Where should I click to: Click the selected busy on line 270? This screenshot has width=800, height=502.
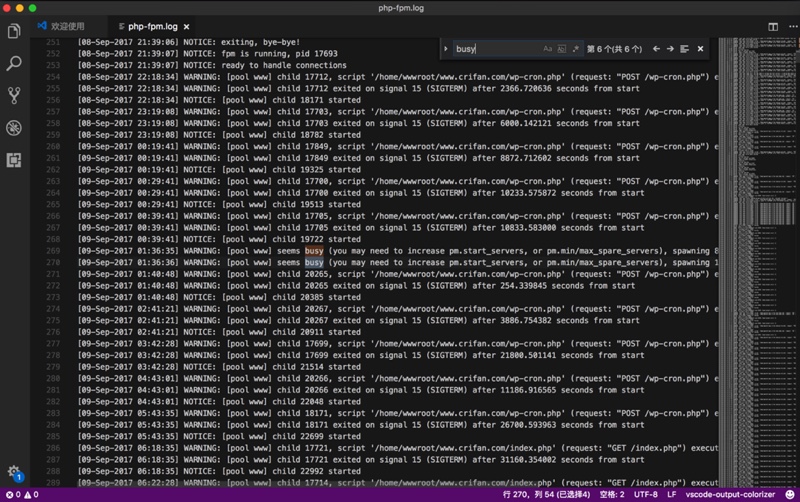314,263
